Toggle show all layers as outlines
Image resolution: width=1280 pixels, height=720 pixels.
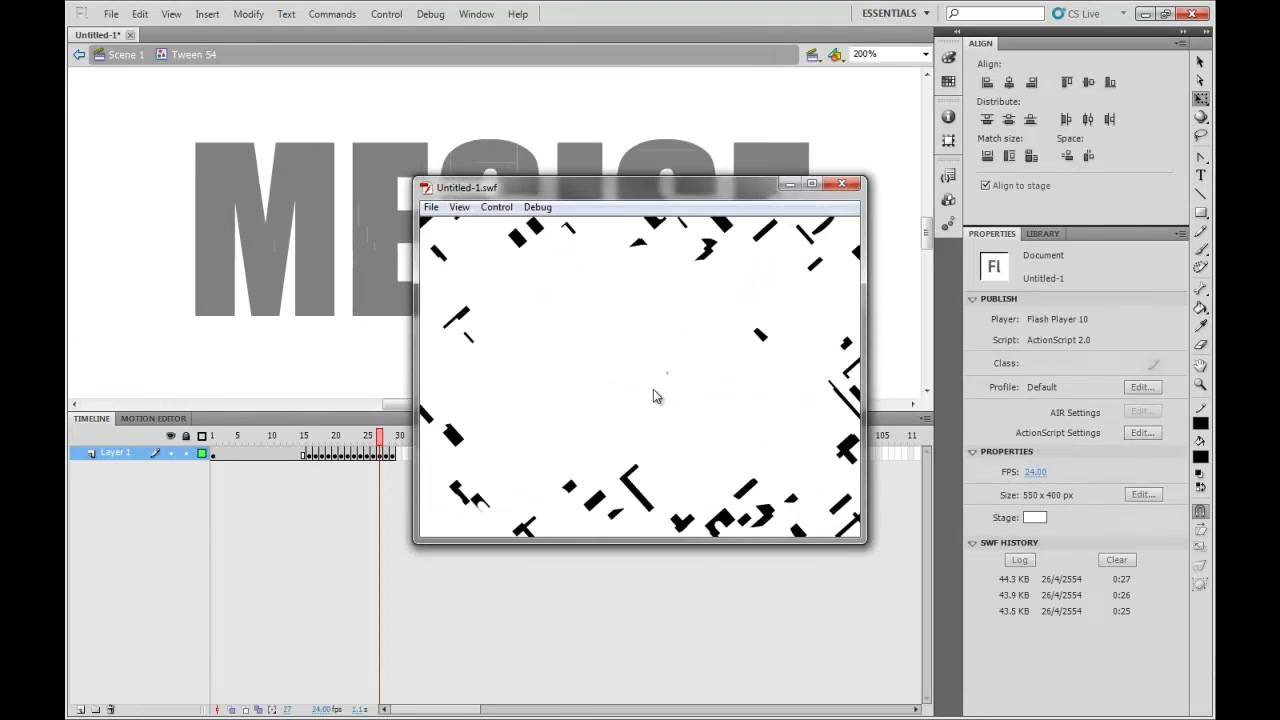coord(202,436)
